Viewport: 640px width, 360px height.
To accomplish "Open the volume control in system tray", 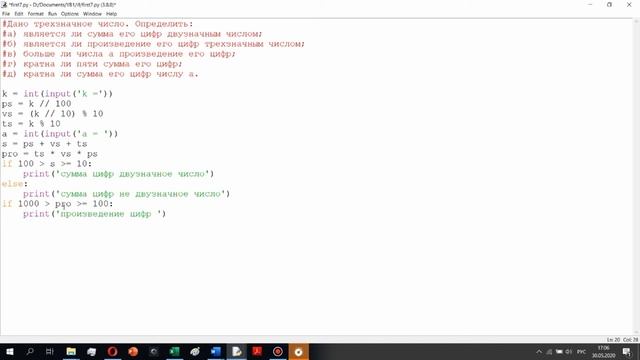I will (x=568, y=351).
